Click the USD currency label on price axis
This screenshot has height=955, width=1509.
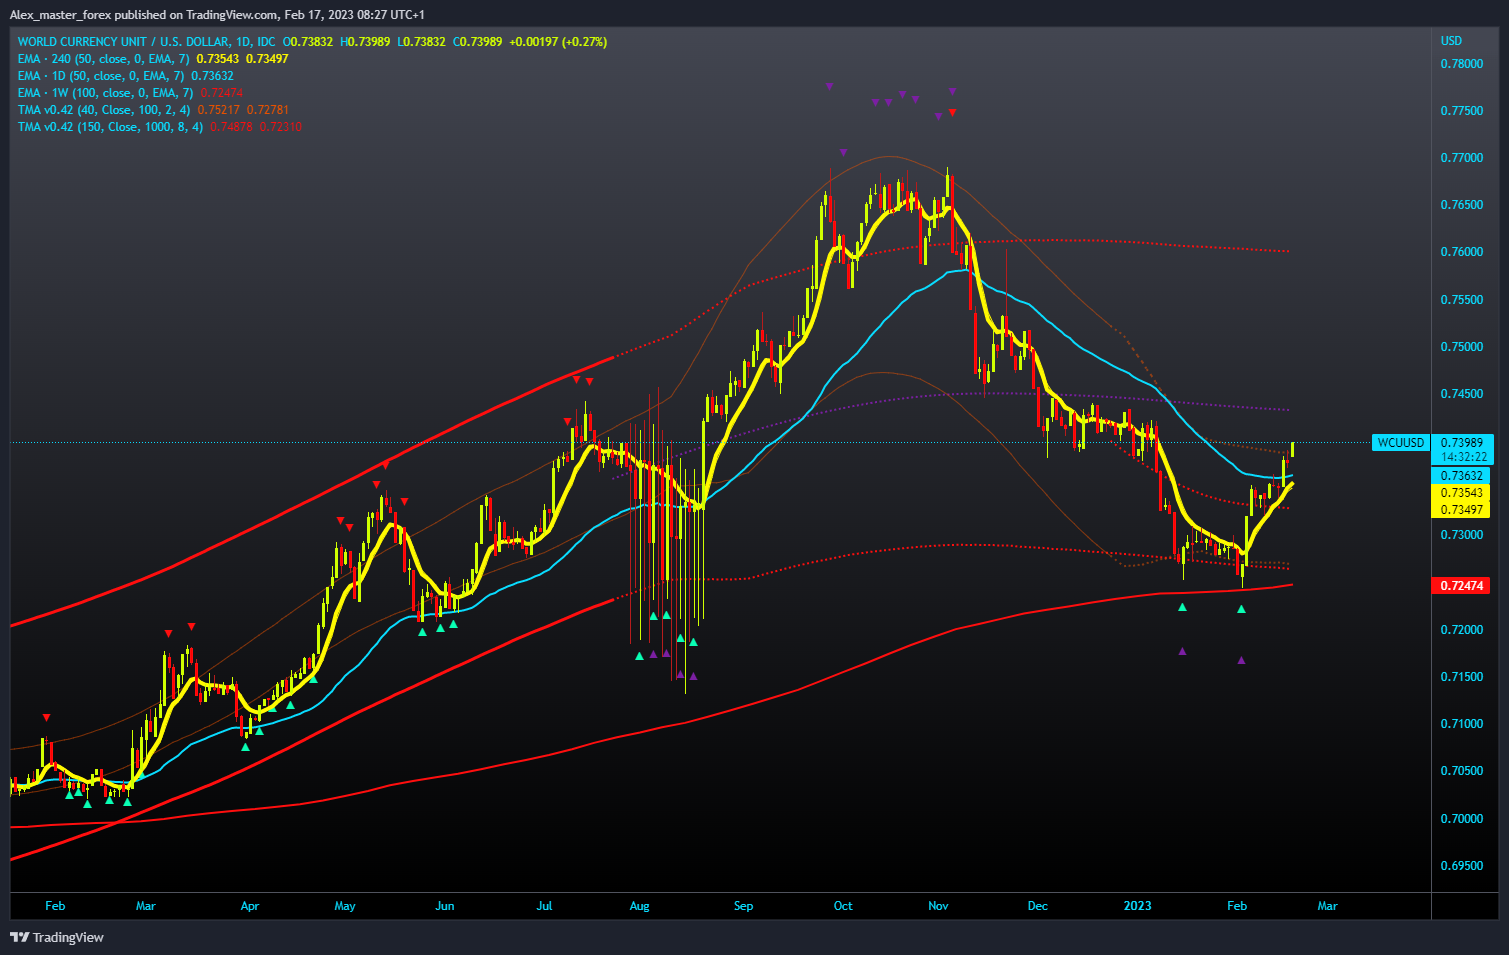[1451, 41]
